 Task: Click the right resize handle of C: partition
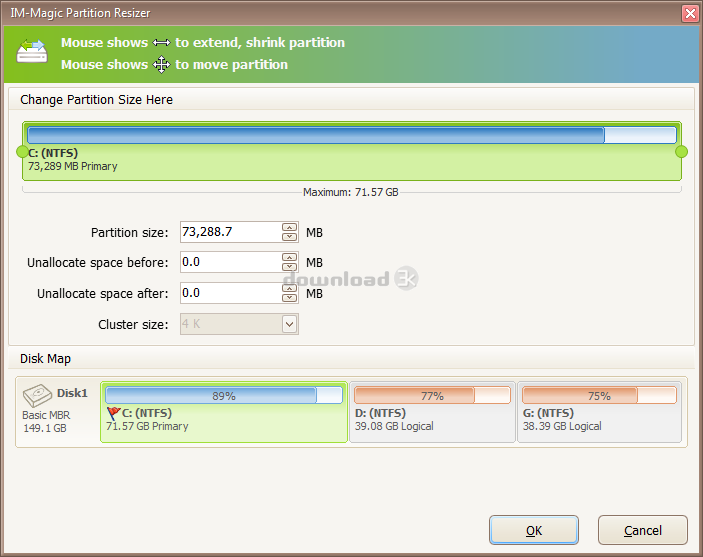[x=681, y=152]
